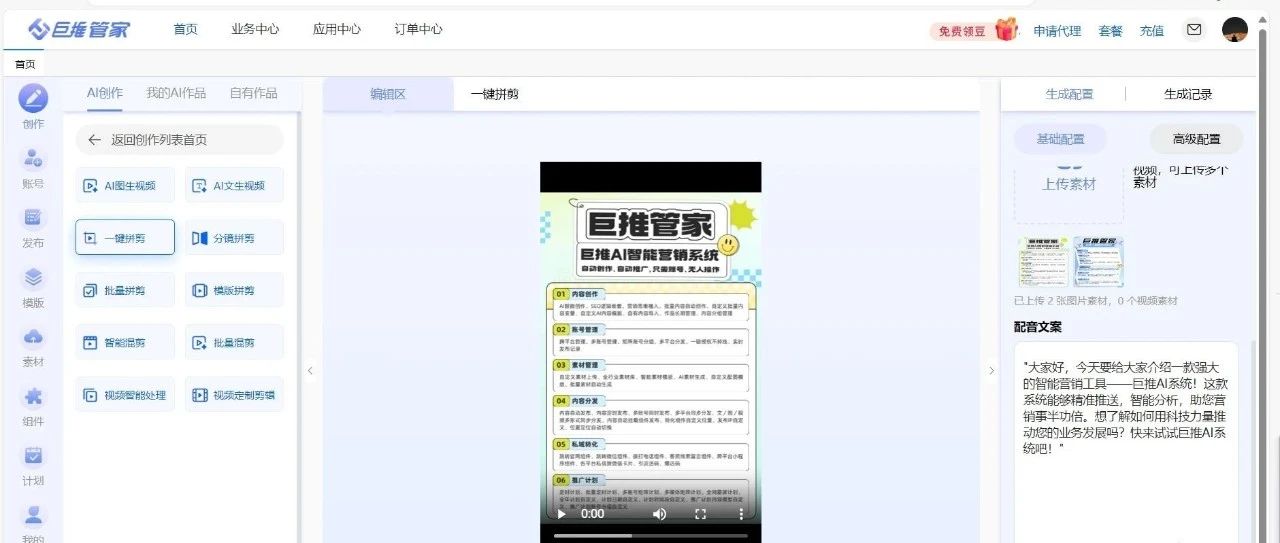Viewport: 1280px width, 543px height.
Task: Click the 巨推管家 logo
Action: coord(79,29)
